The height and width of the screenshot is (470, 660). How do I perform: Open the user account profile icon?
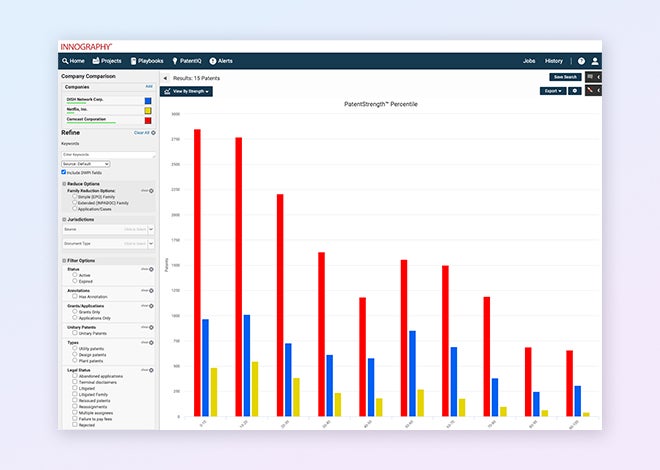click(595, 61)
